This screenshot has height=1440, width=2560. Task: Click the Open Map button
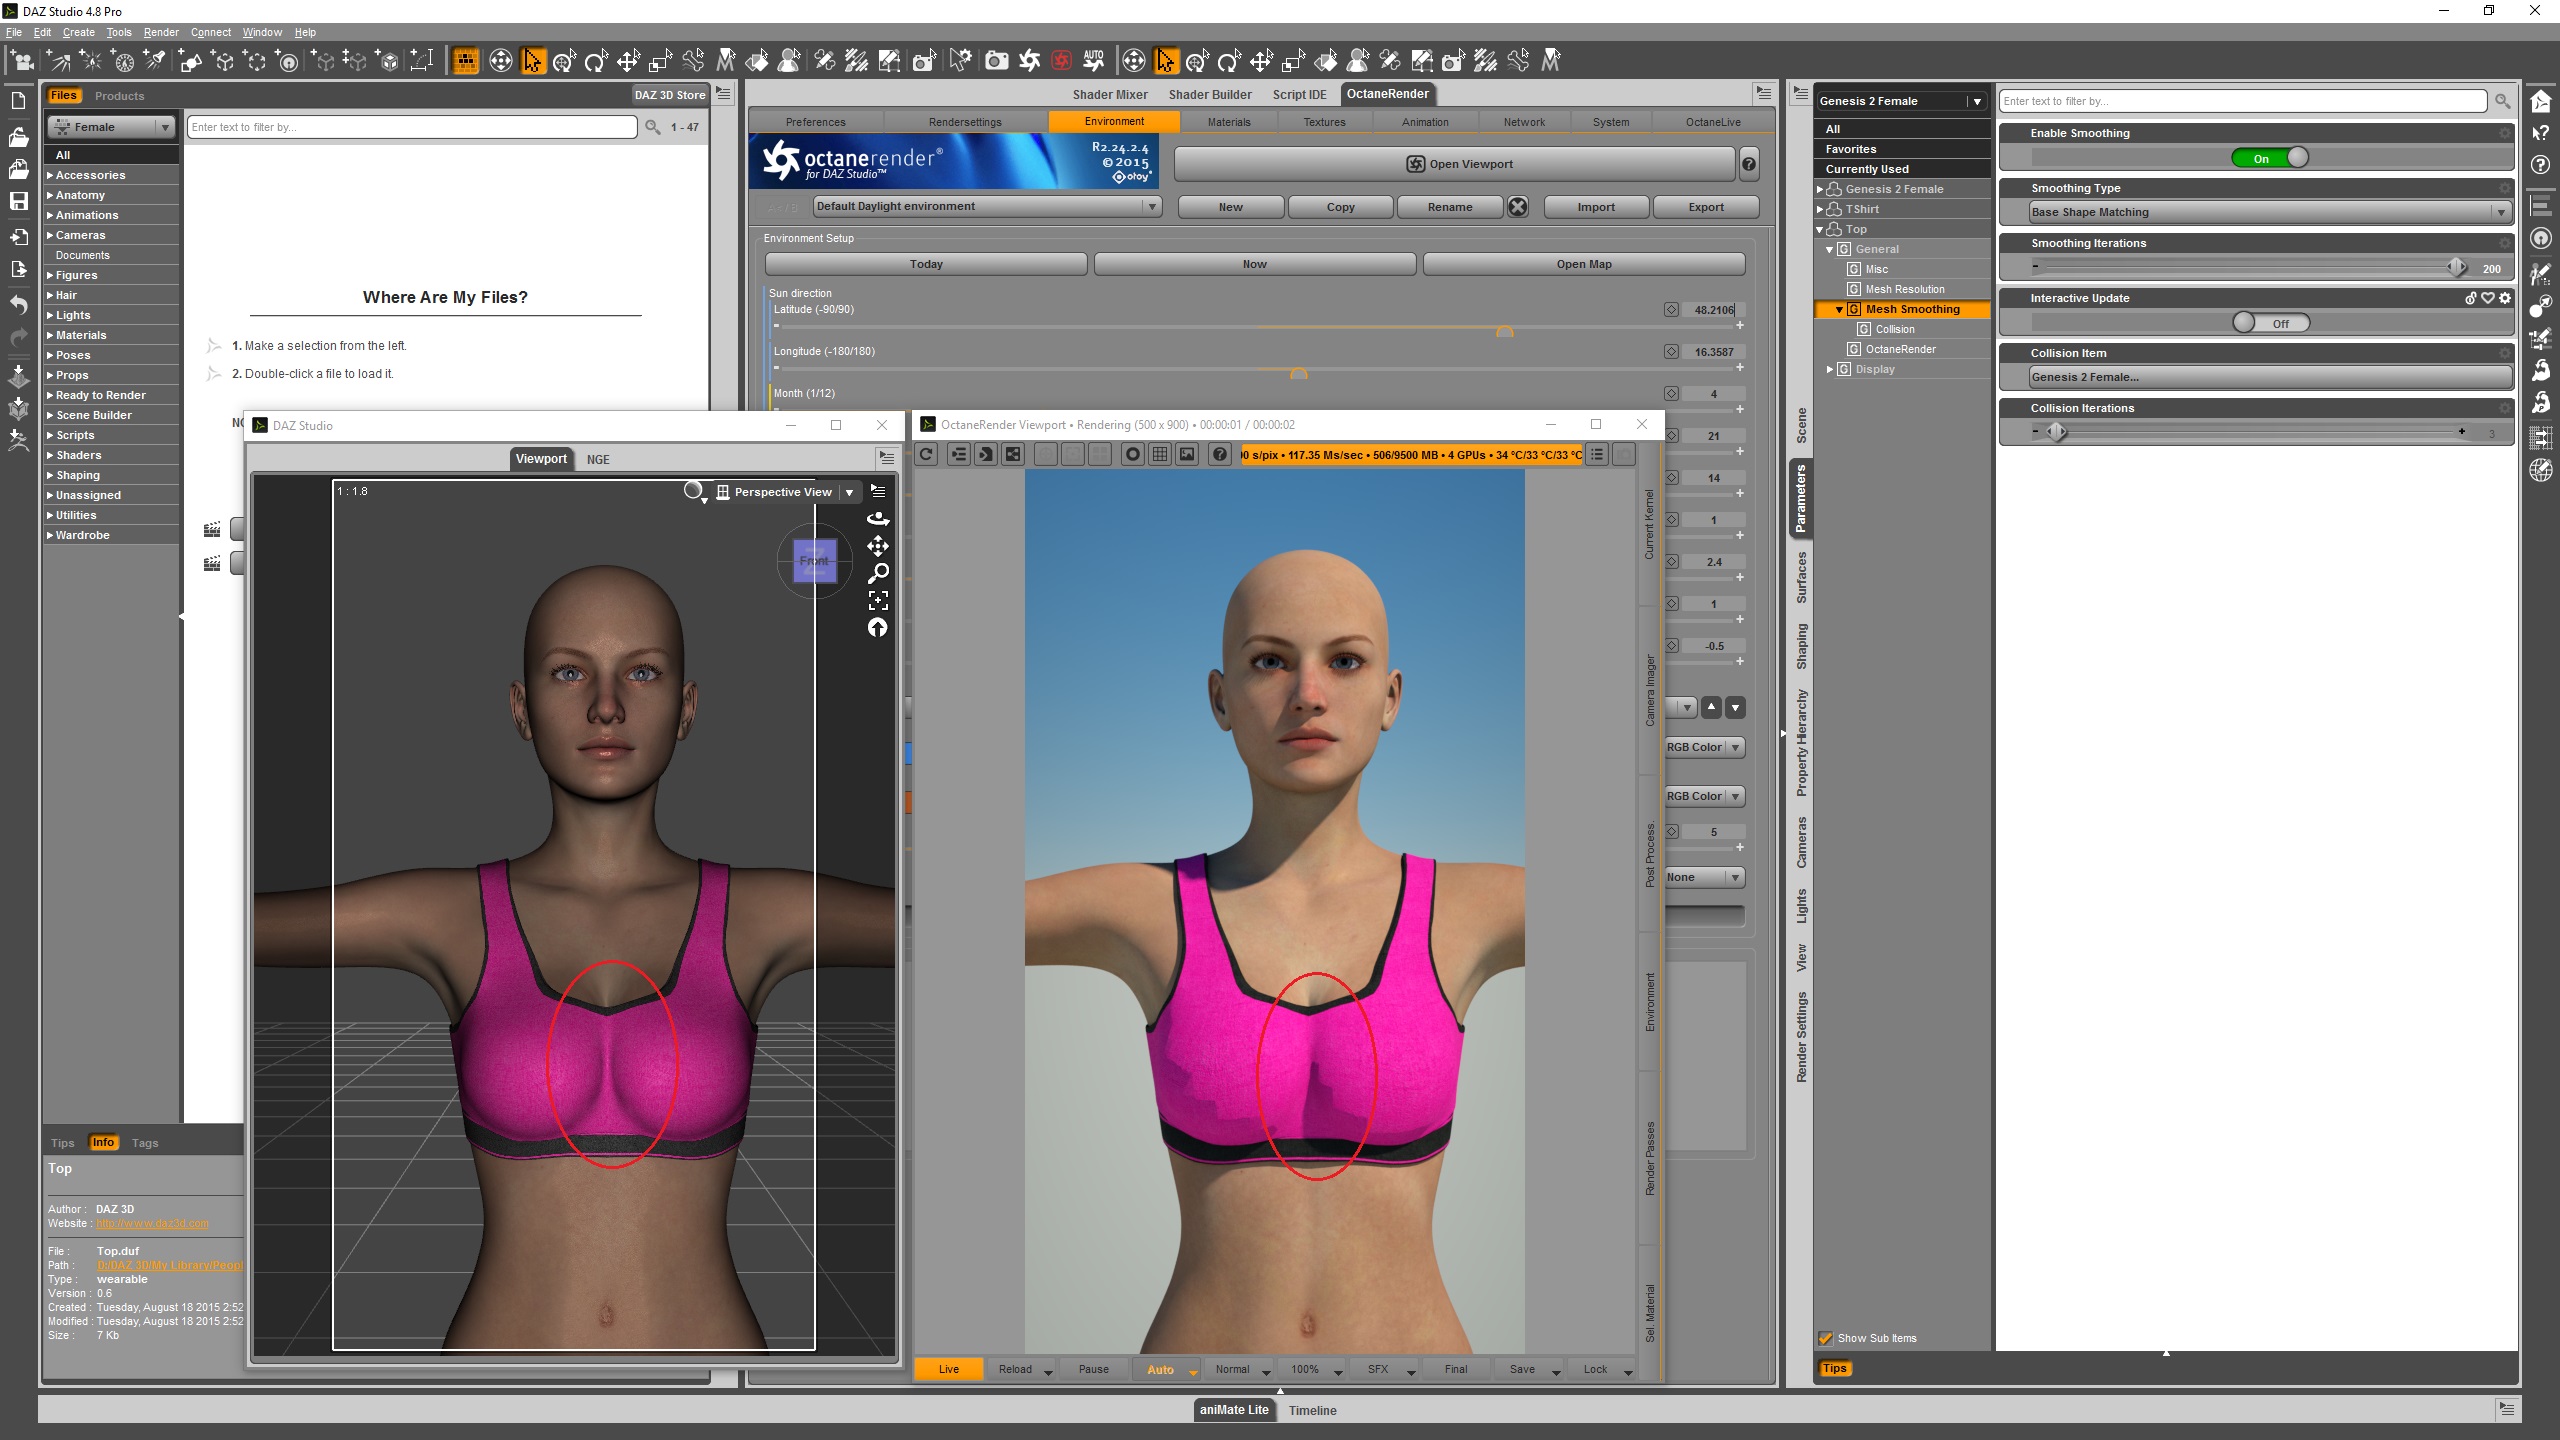(x=1583, y=264)
